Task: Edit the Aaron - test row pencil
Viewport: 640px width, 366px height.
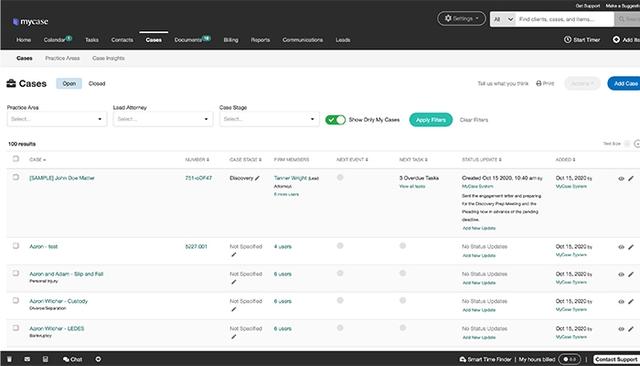Action: pos(631,247)
